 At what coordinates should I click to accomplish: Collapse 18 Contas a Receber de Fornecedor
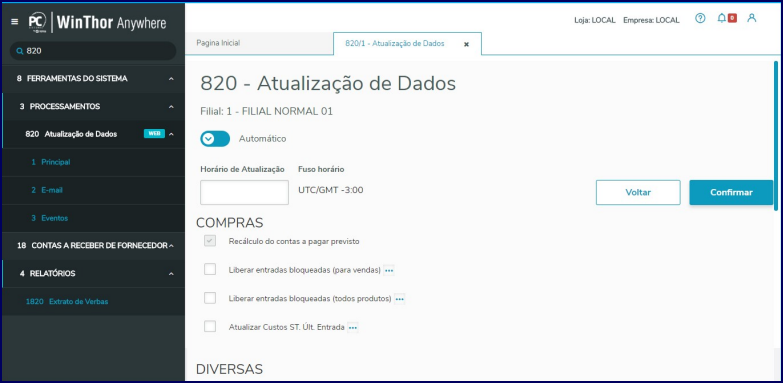pos(171,246)
